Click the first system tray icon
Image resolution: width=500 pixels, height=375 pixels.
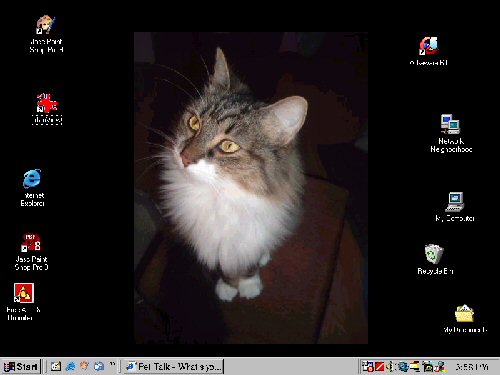(368, 367)
